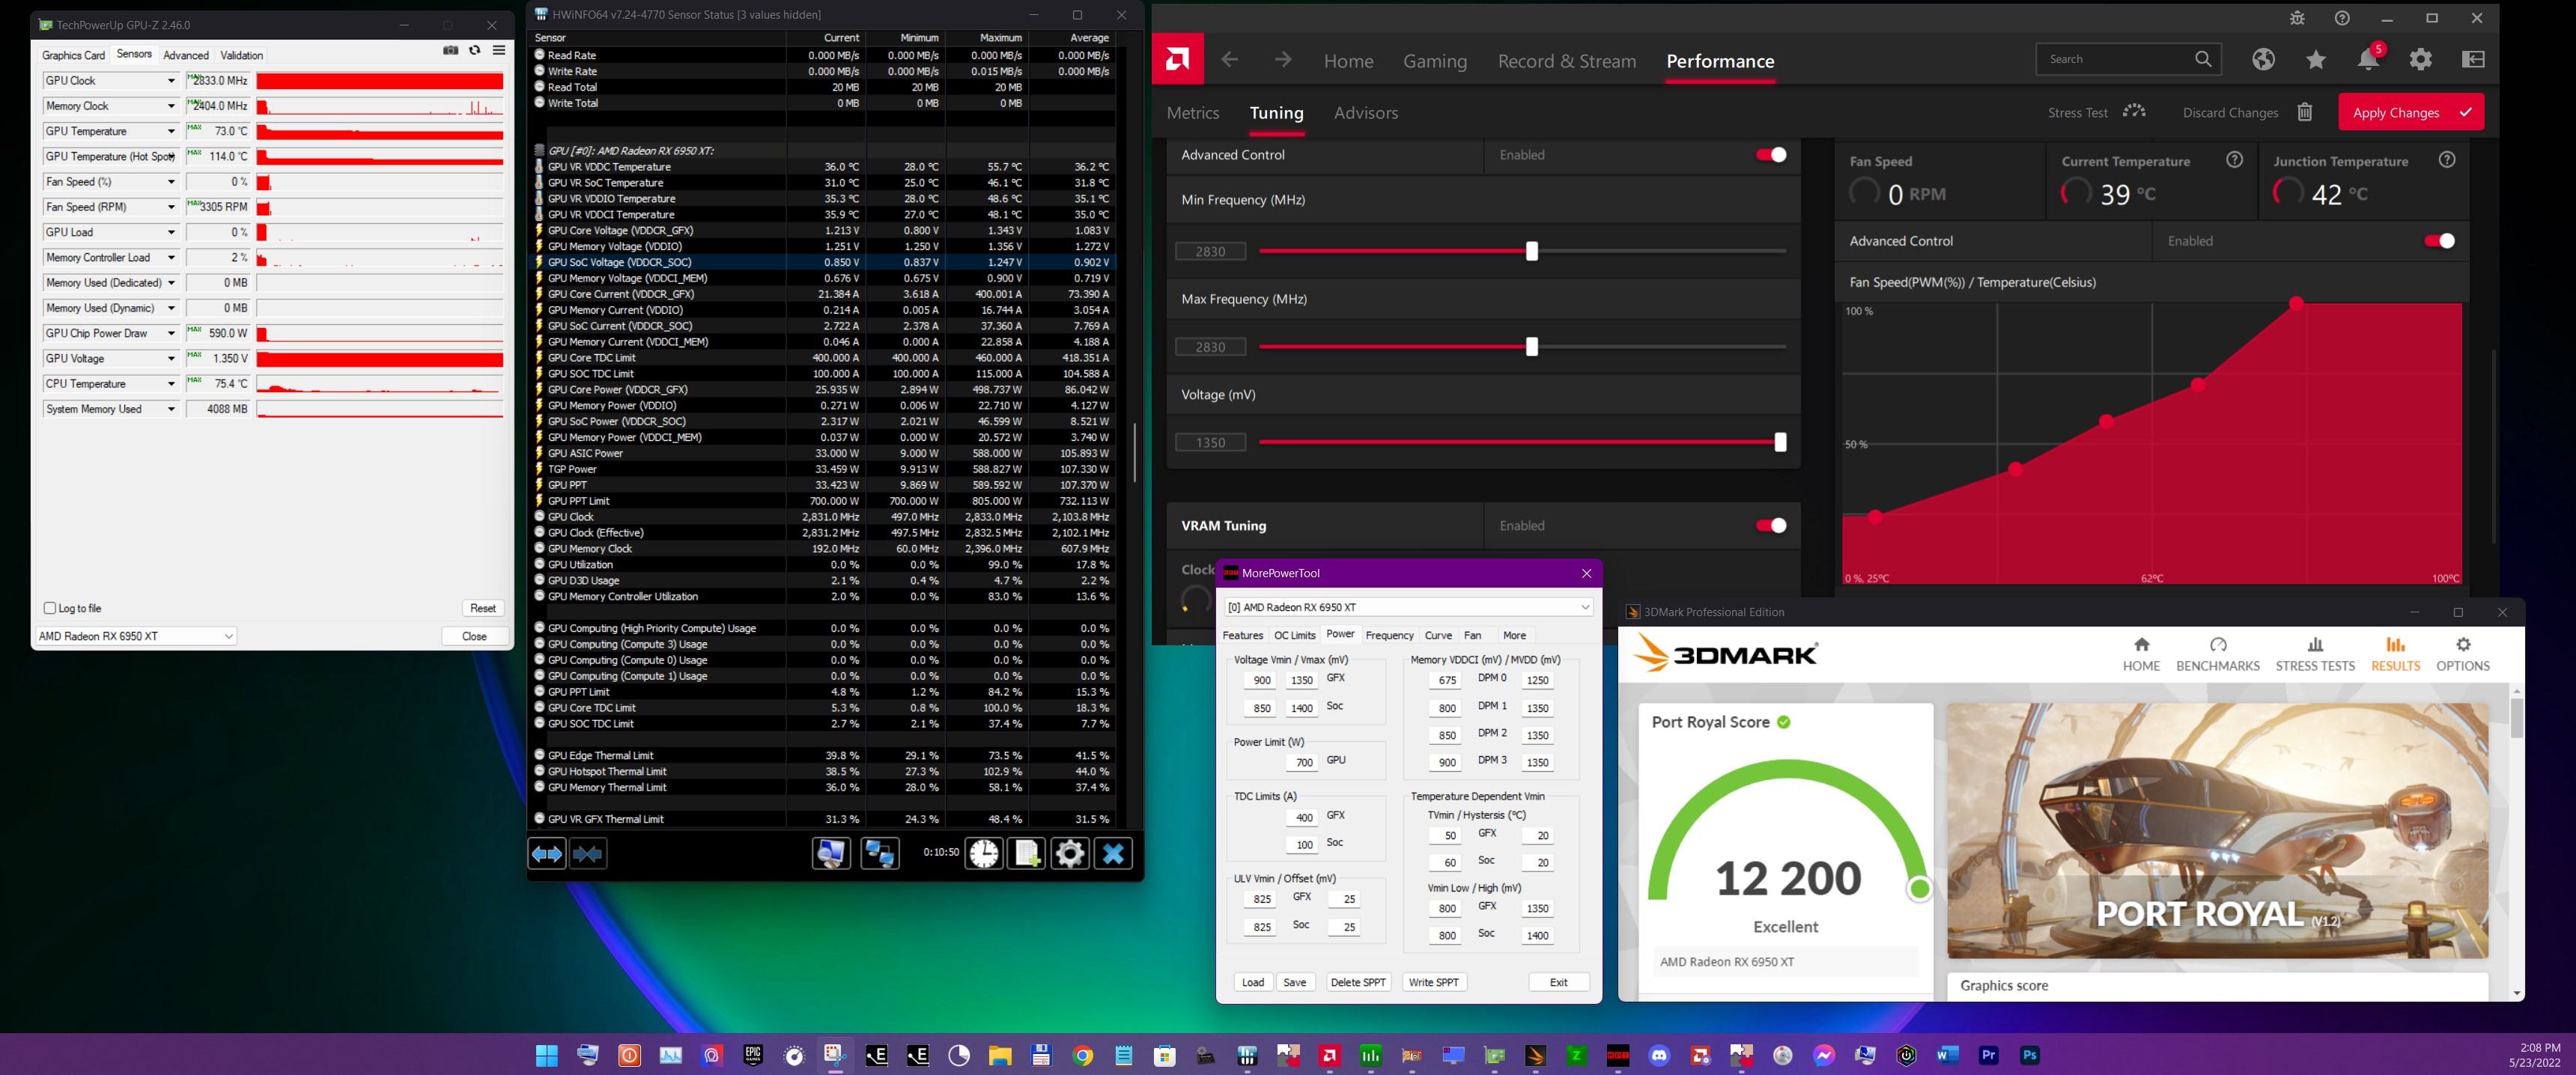The height and width of the screenshot is (1075, 2576).
Task: Open AMD Software settings gear
Action: click(x=2420, y=59)
